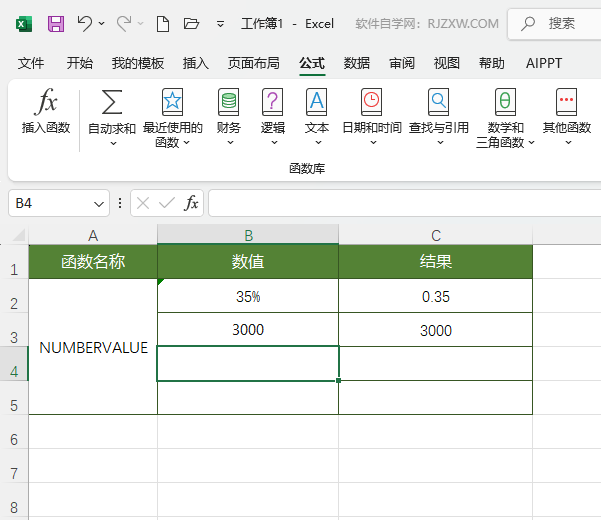This screenshot has height=520, width=601.
Task: Select the 3000 cell in column C
Action: [435, 330]
